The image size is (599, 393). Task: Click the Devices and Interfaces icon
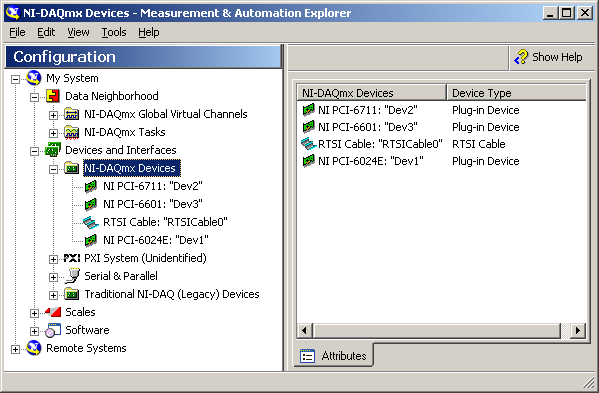[x=53, y=150]
